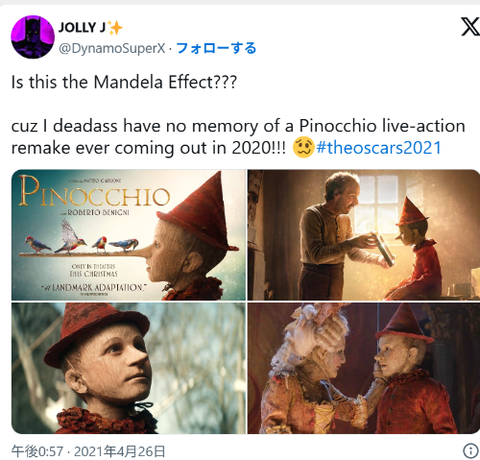Open the image of fairy touching Pinocchio

[x=364, y=368]
